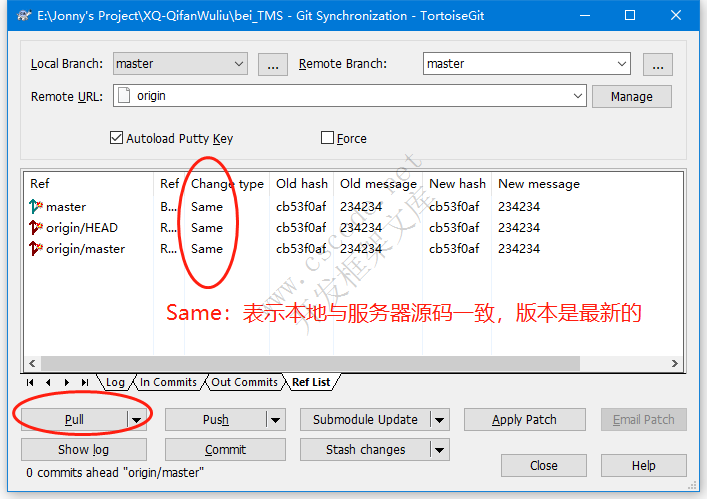Toggle the Autoload Putty Key checkbox
Viewport: 707px width, 499px height.
[116, 138]
